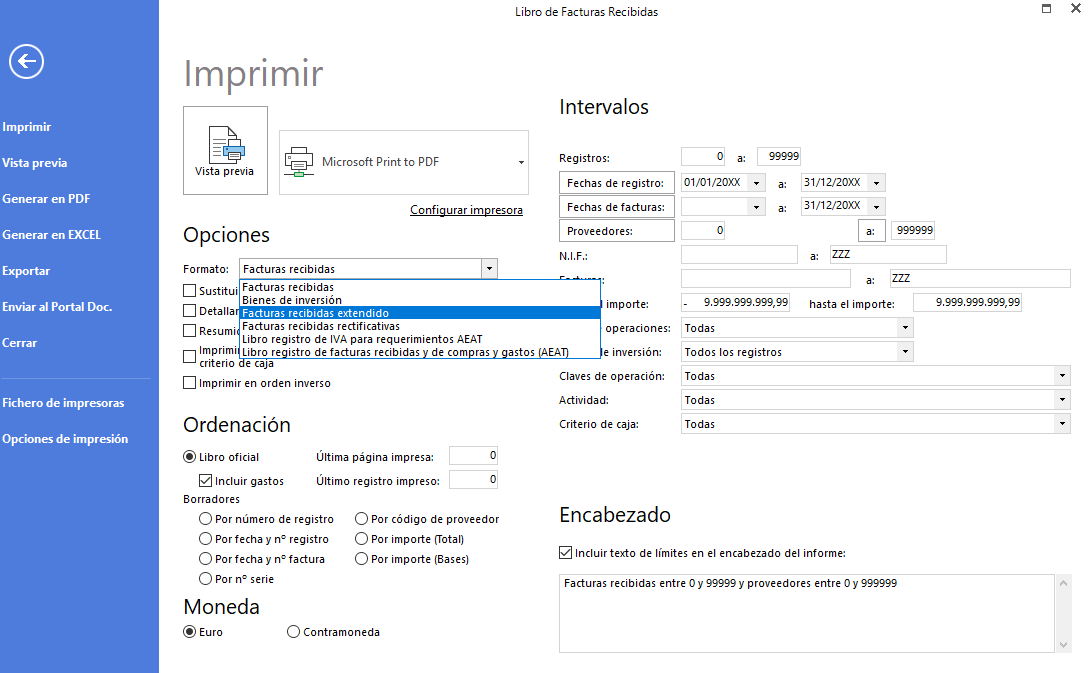Image resolution: width=1089 pixels, height=673 pixels.
Task: Select Bienes de inversión format option
Action: point(419,300)
